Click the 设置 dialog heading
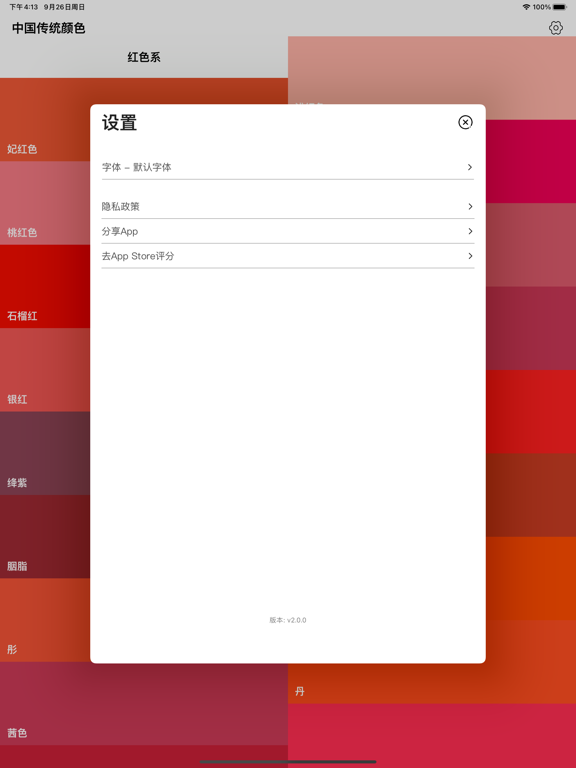 coord(120,122)
